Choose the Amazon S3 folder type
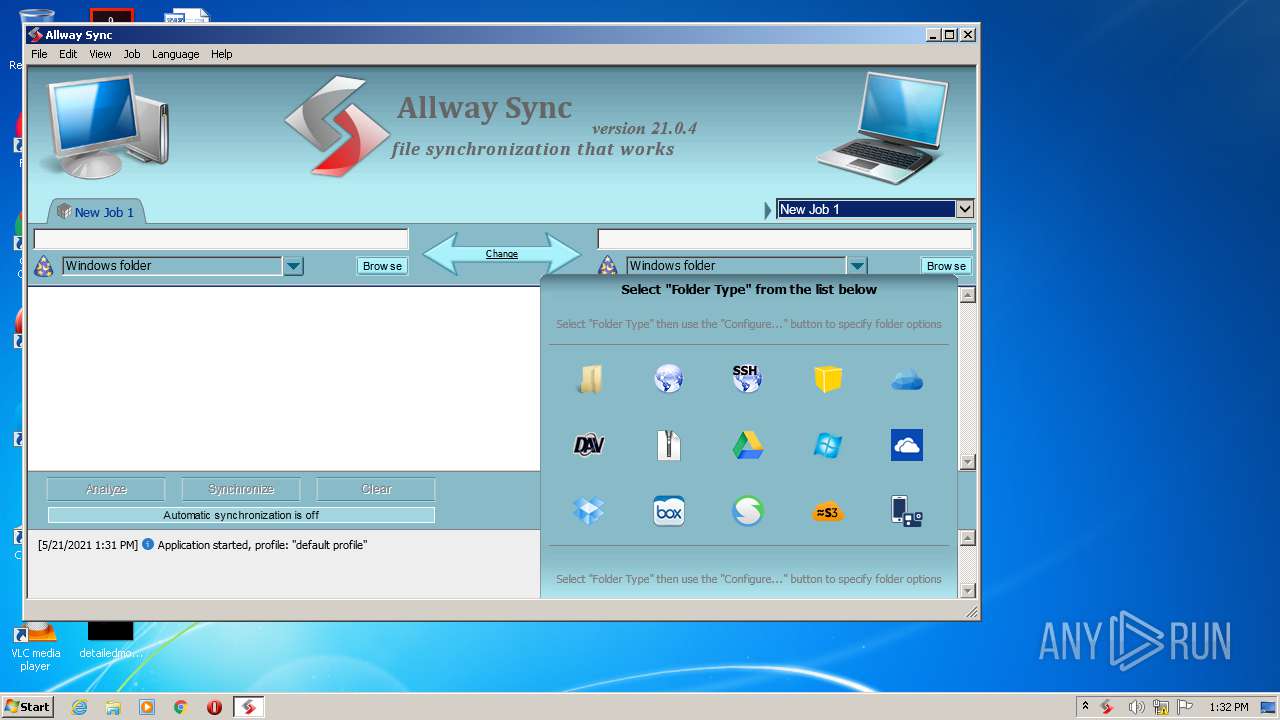The image size is (1280, 720). [x=827, y=512]
